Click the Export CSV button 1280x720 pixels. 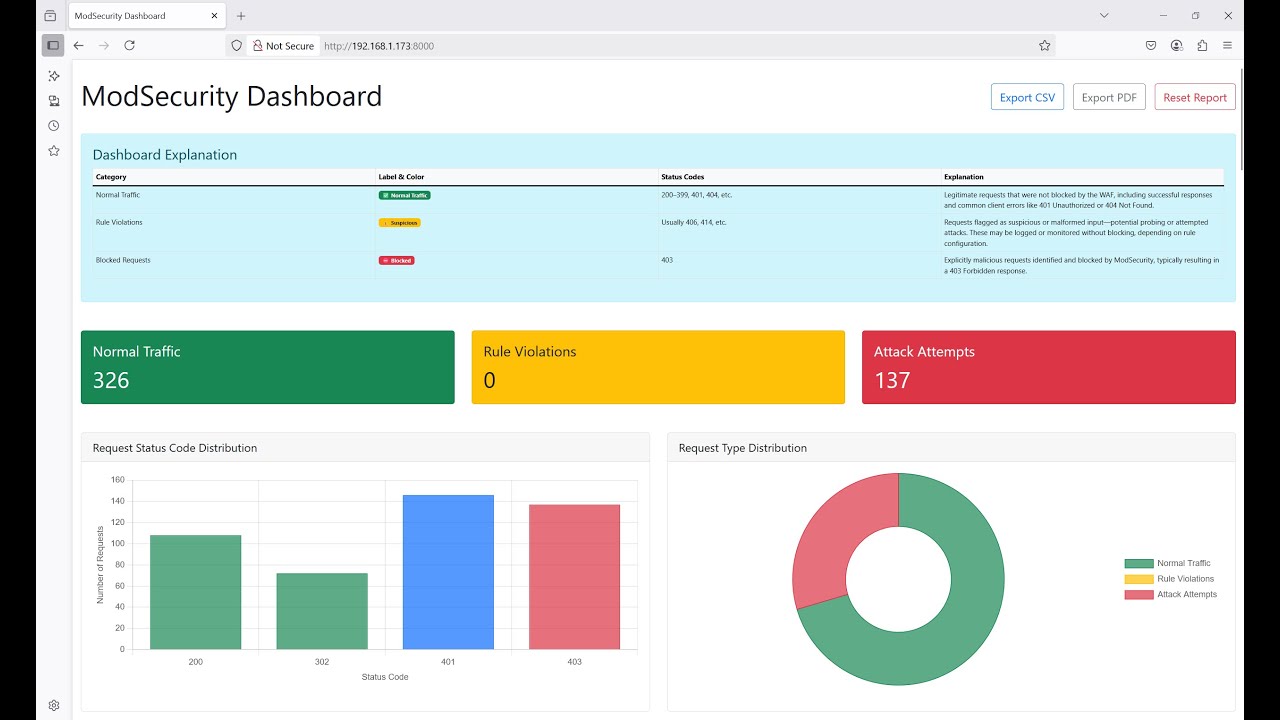pos(1027,97)
